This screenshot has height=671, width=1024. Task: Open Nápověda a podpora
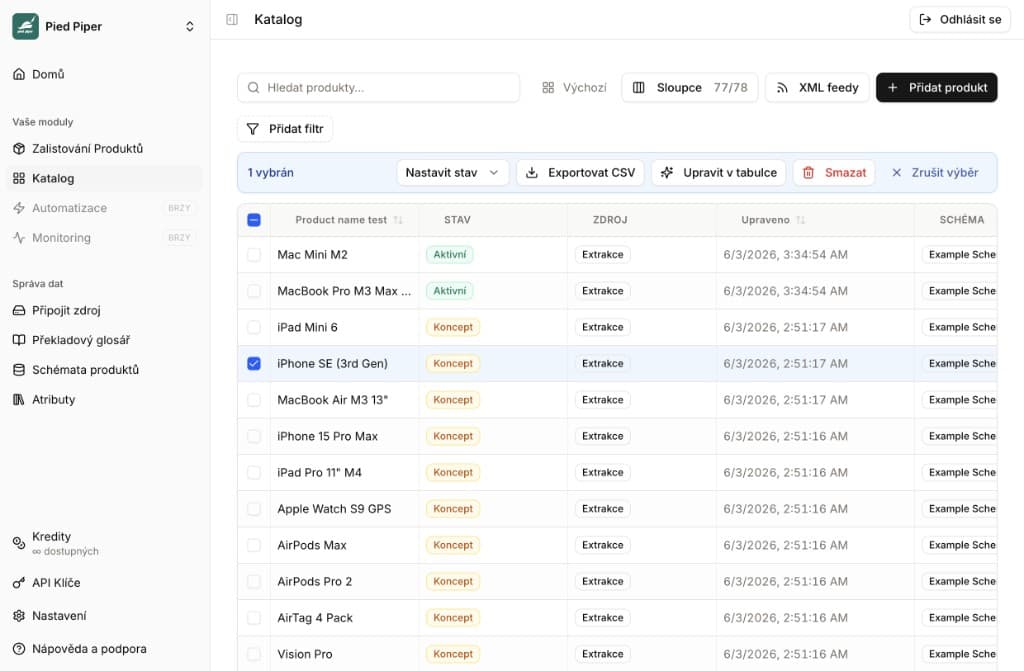point(104,649)
